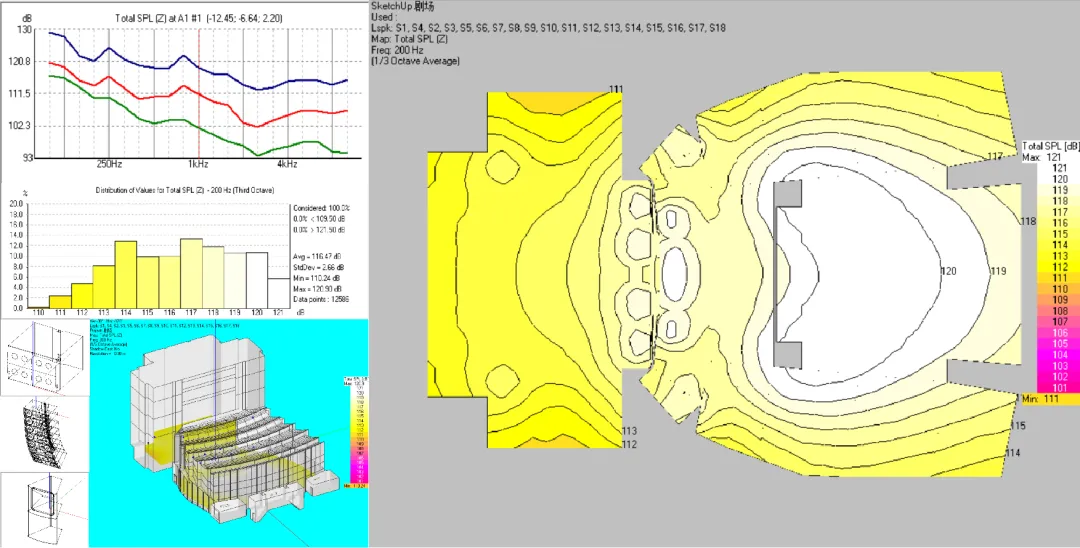Click the 114 dB histogram bar
Viewport: 1080px width, 548px height.
tap(125, 274)
